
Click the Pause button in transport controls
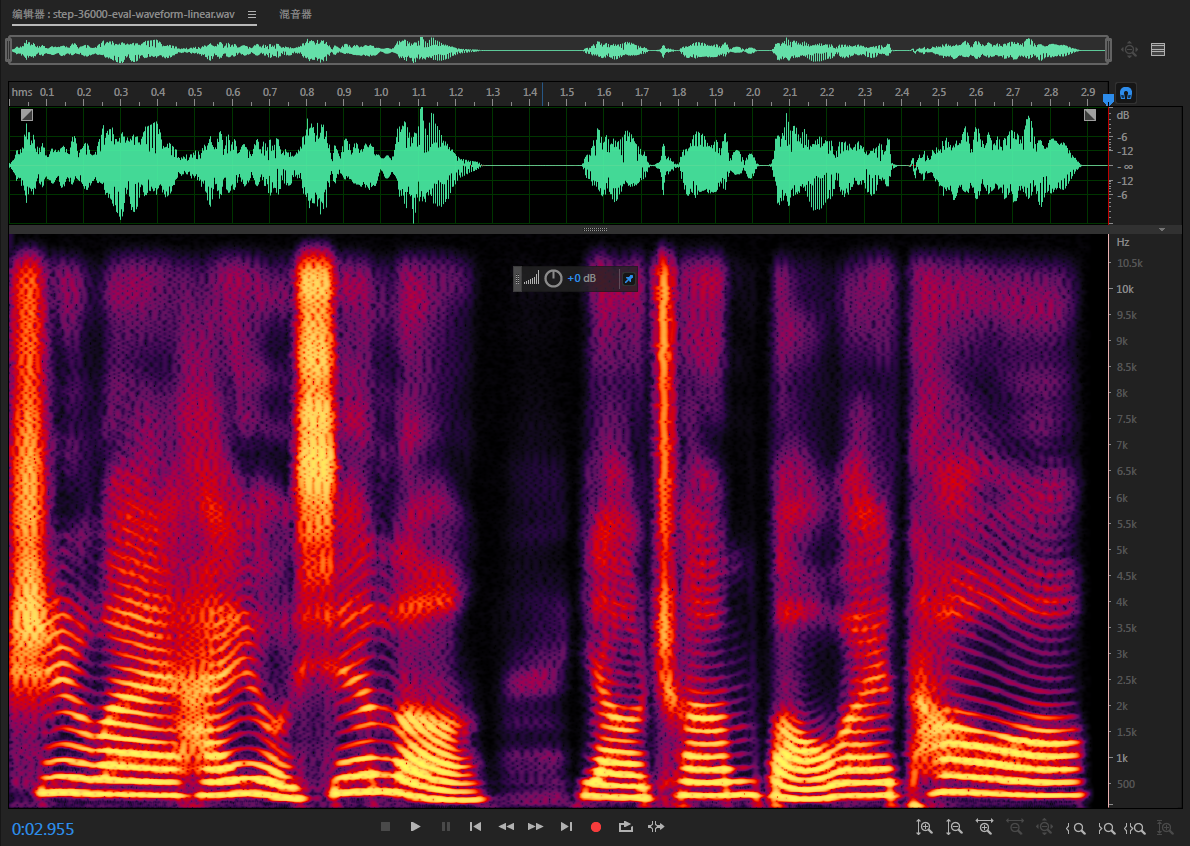[445, 826]
